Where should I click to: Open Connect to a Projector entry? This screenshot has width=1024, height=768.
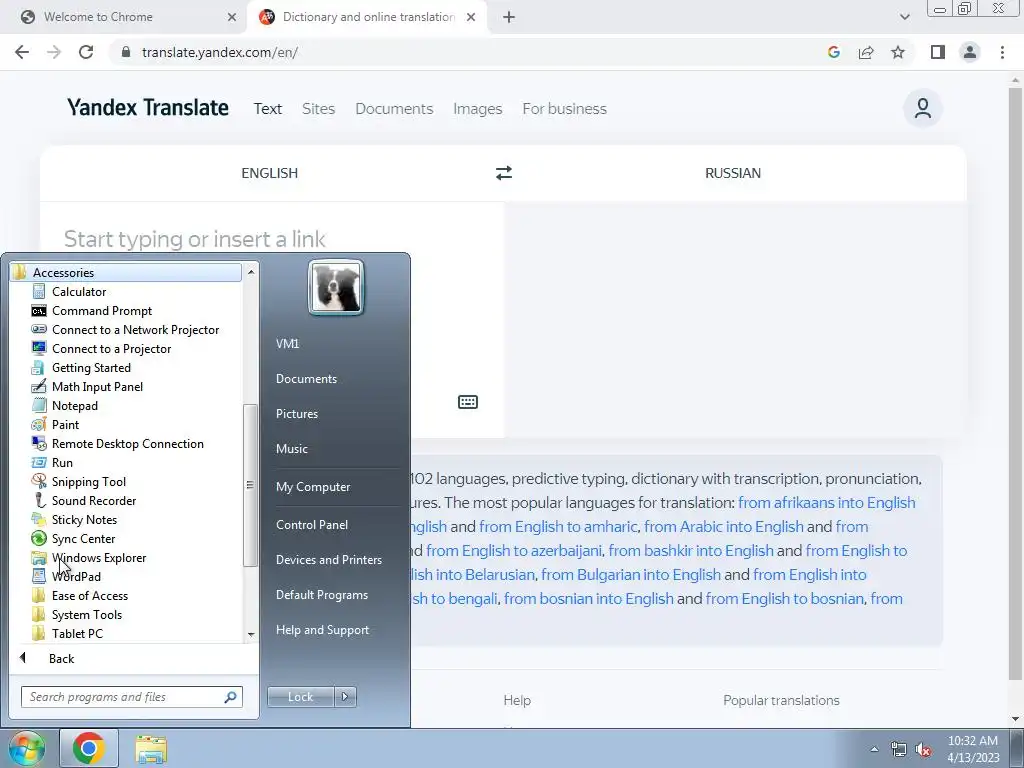pyautogui.click(x=111, y=349)
